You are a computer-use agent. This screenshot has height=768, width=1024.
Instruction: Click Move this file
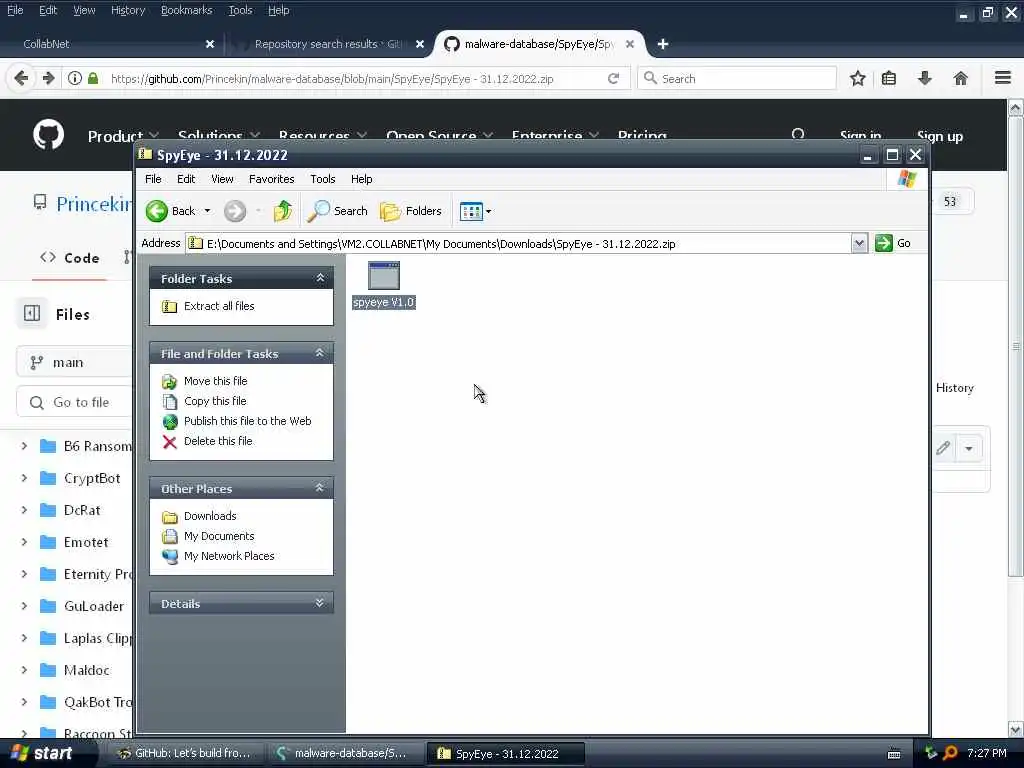click(x=216, y=381)
